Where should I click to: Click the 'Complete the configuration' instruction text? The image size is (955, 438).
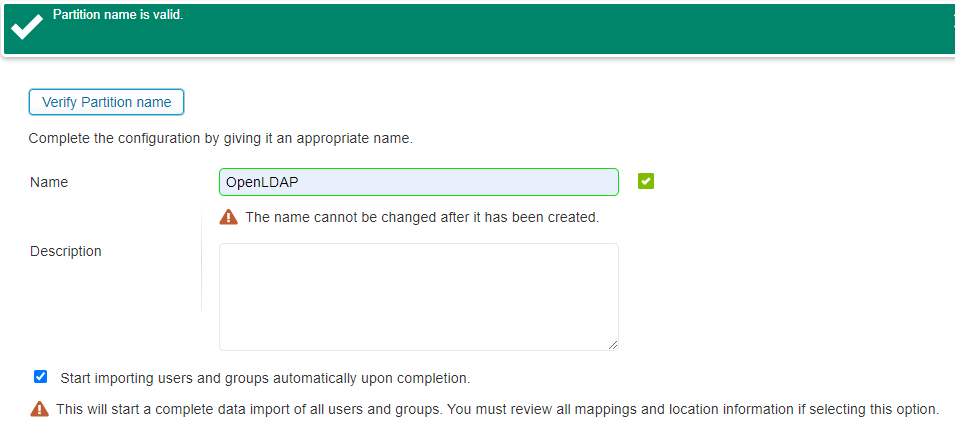tap(220, 138)
